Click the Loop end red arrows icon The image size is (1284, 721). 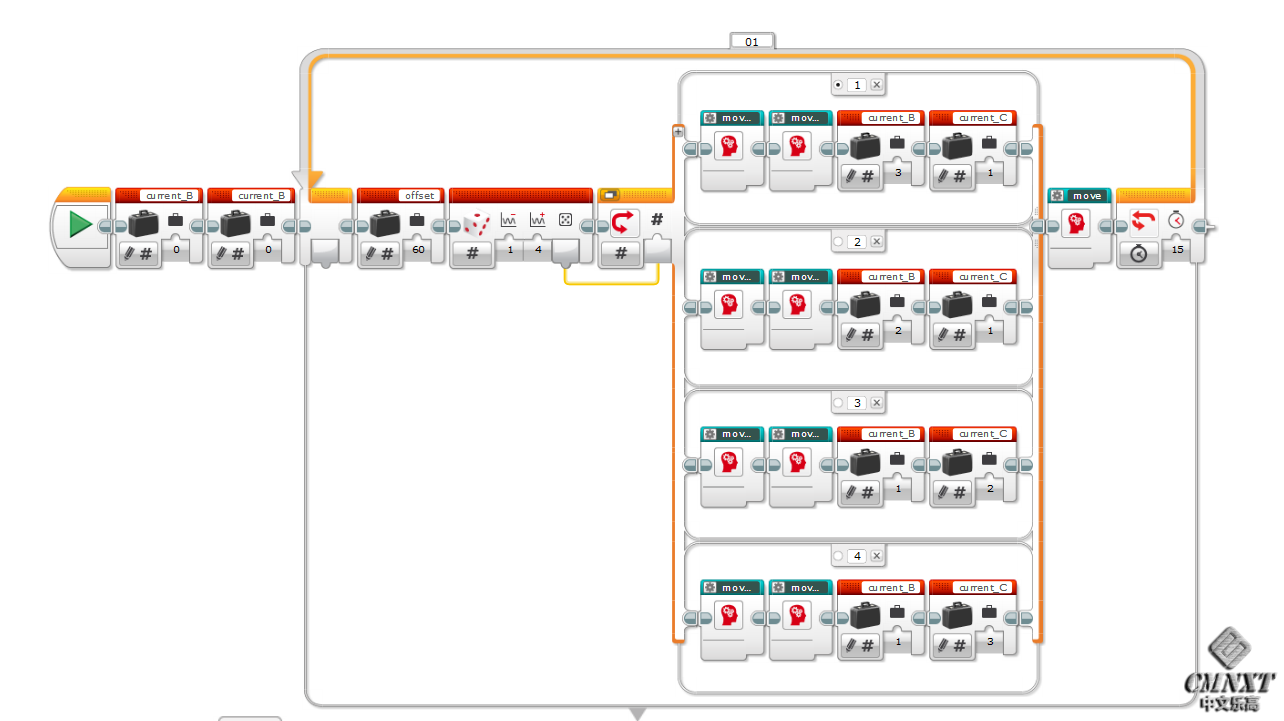(1144, 223)
